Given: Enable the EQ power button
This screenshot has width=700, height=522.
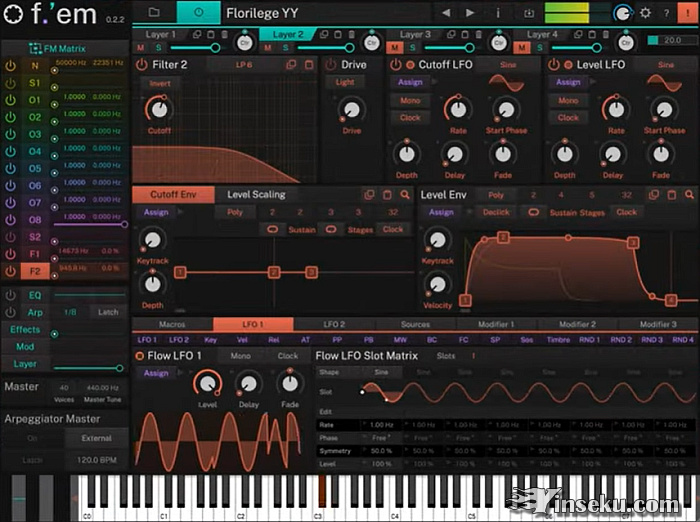Looking at the screenshot, I should 11,296.
